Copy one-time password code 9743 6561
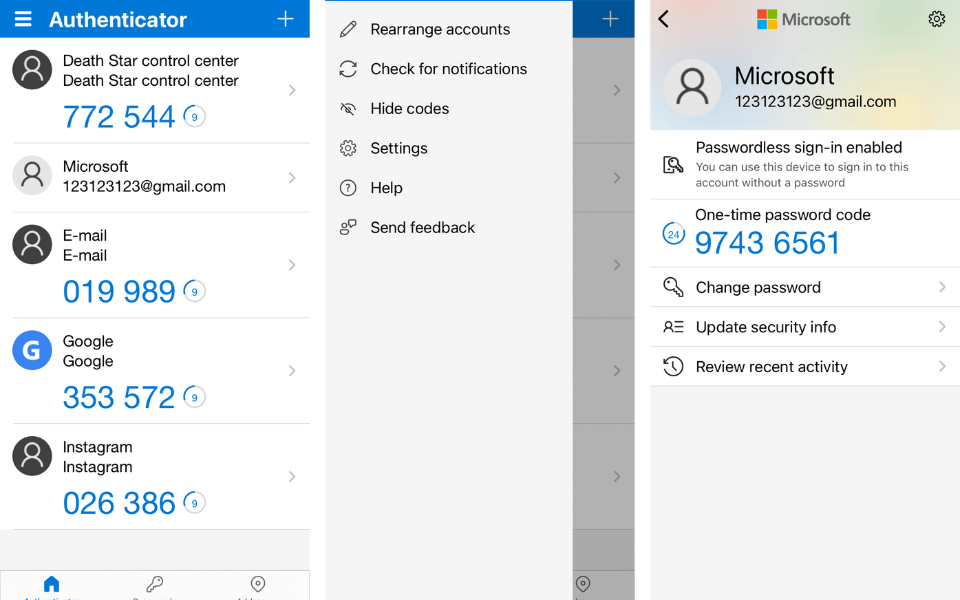This screenshot has height=600, width=960. click(x=767, y=243)
